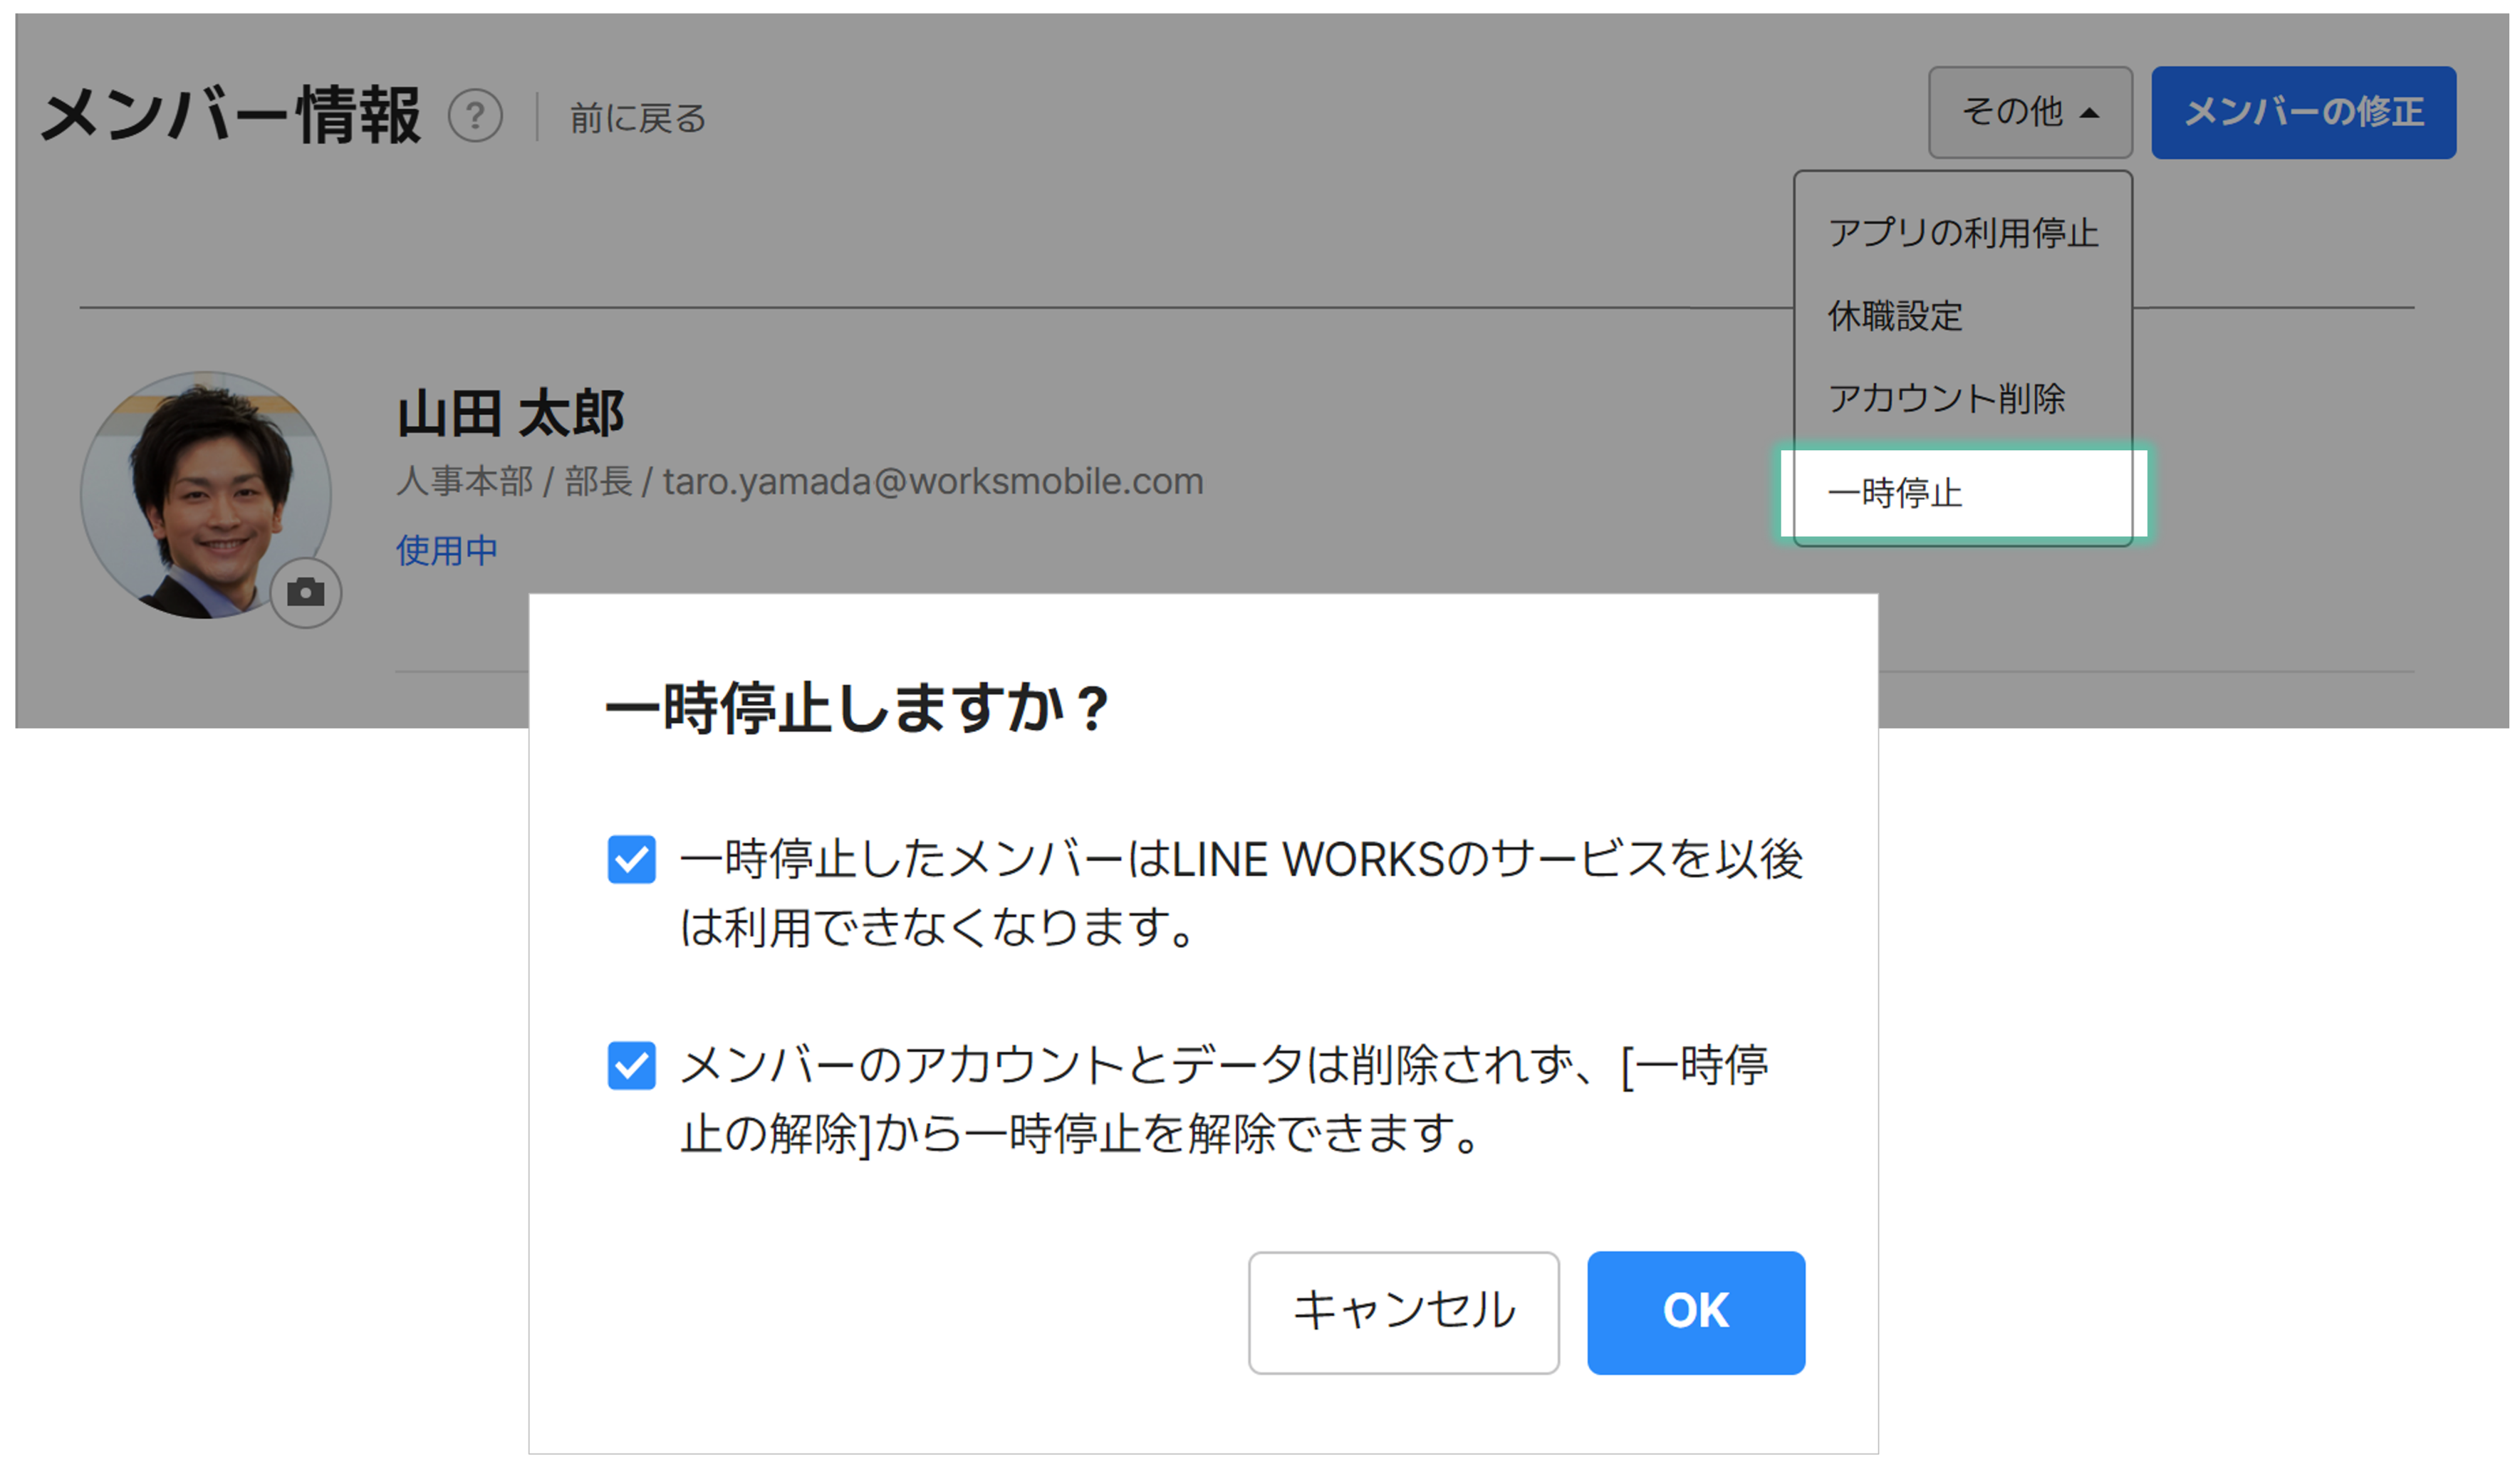Click メンバーの修正 button
This screenshot has width=2520, height=1462.
2302,113
